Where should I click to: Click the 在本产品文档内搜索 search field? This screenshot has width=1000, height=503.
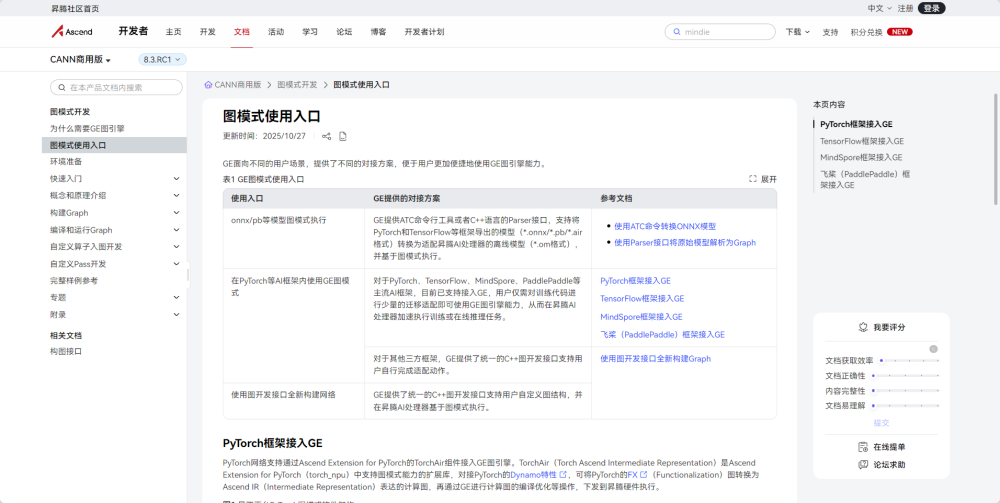(116, 87)
